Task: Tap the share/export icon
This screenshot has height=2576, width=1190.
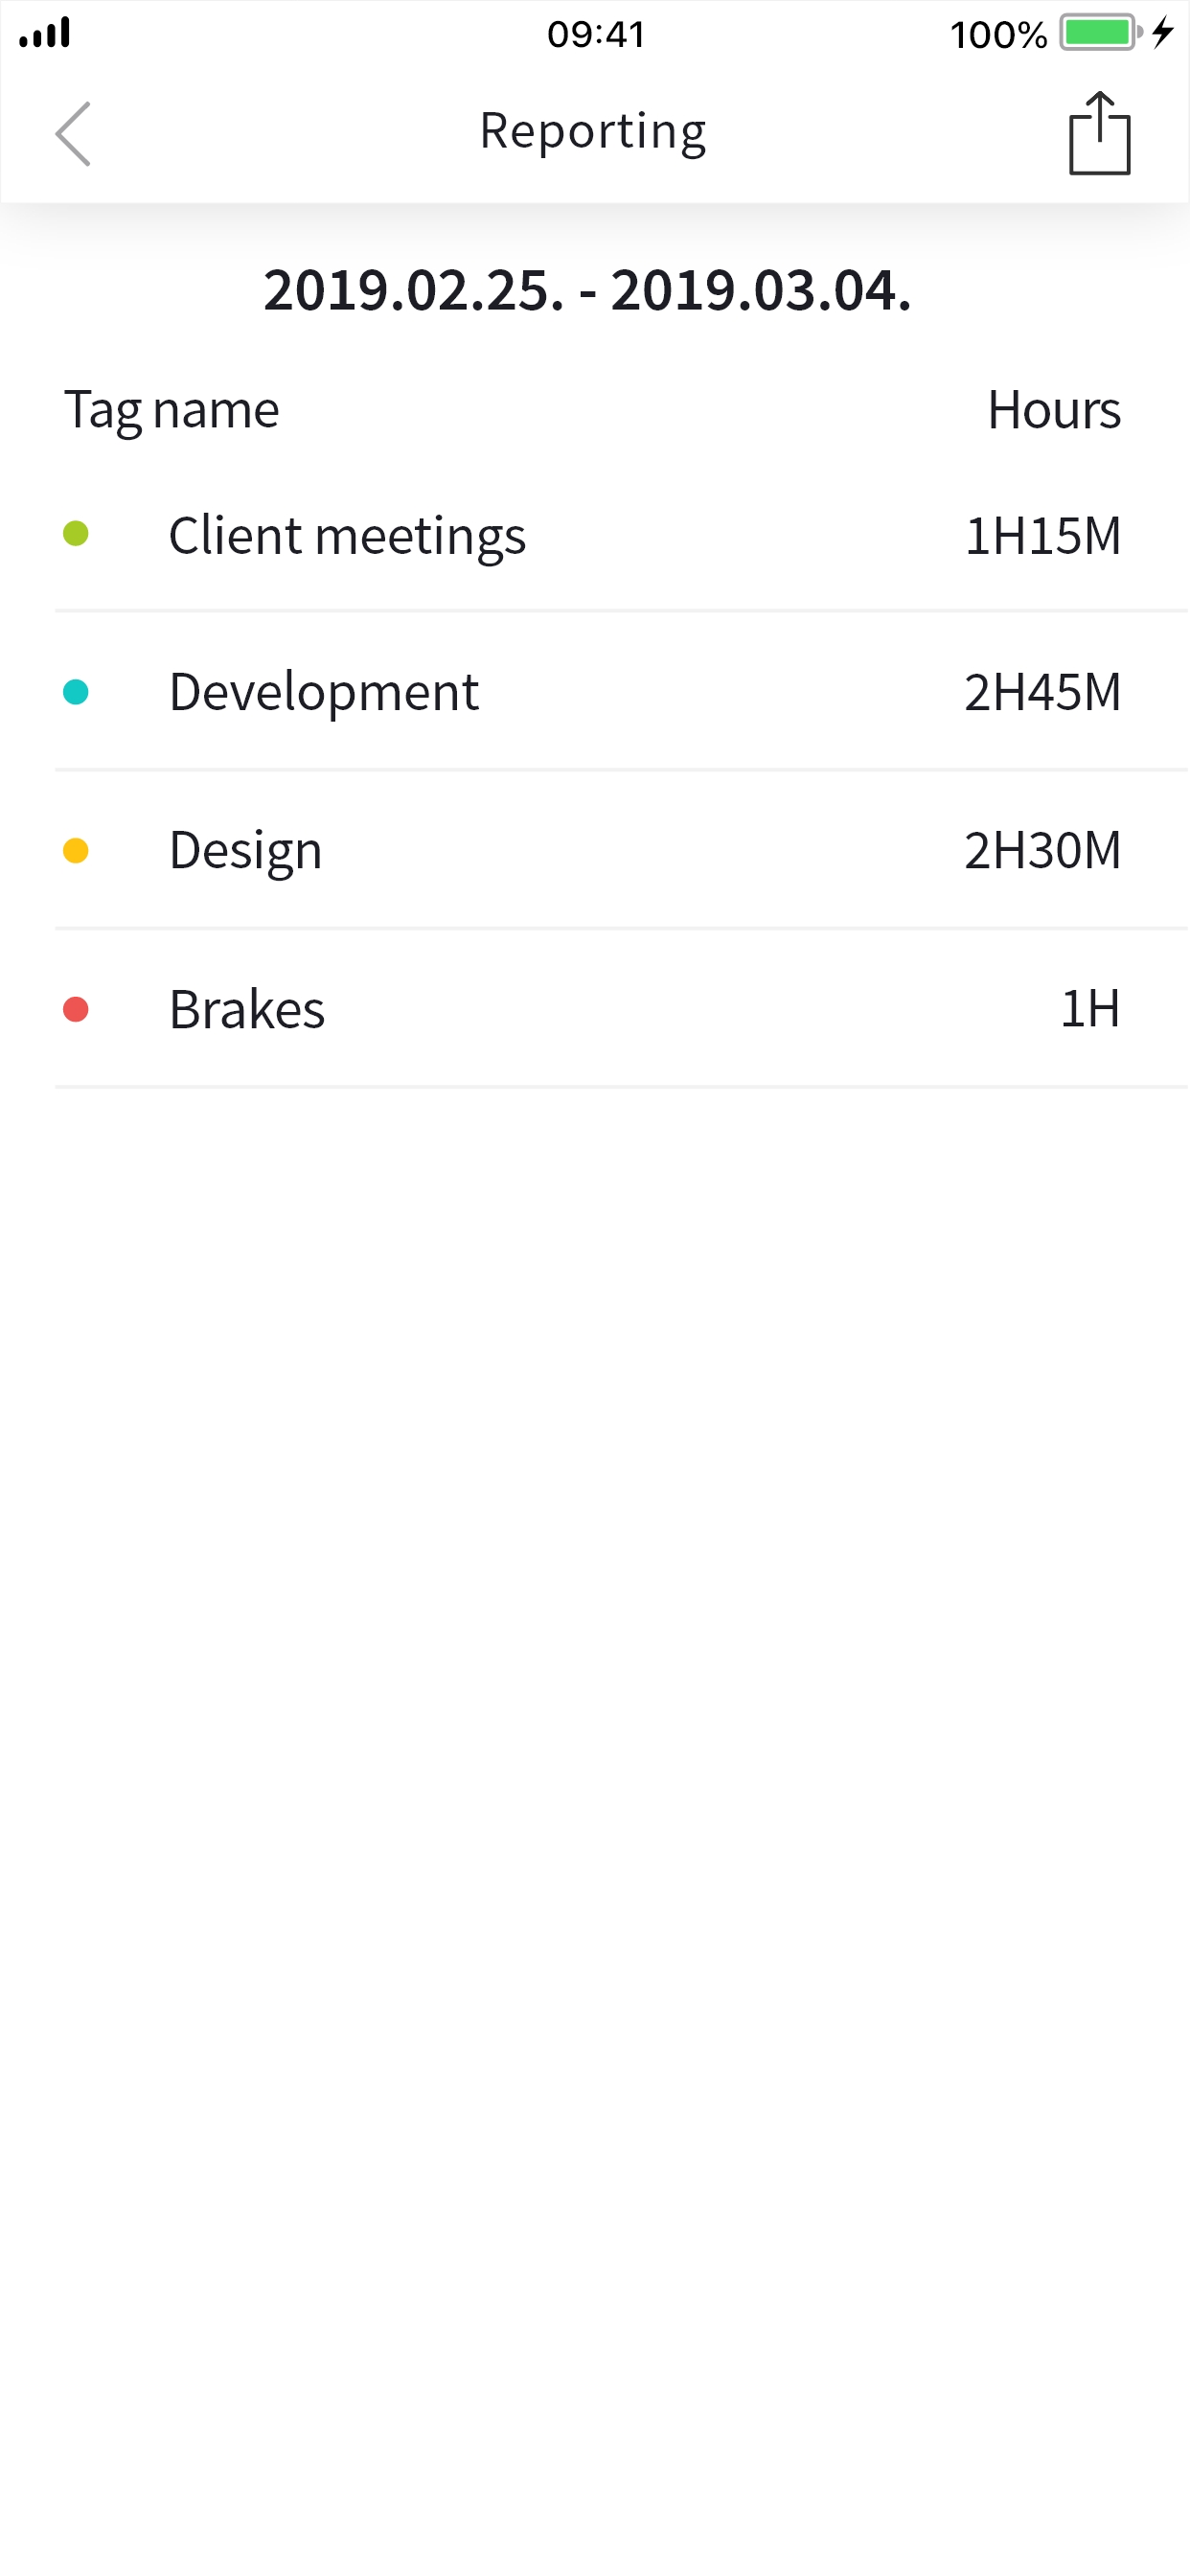Action: [x=1099, y=133]
